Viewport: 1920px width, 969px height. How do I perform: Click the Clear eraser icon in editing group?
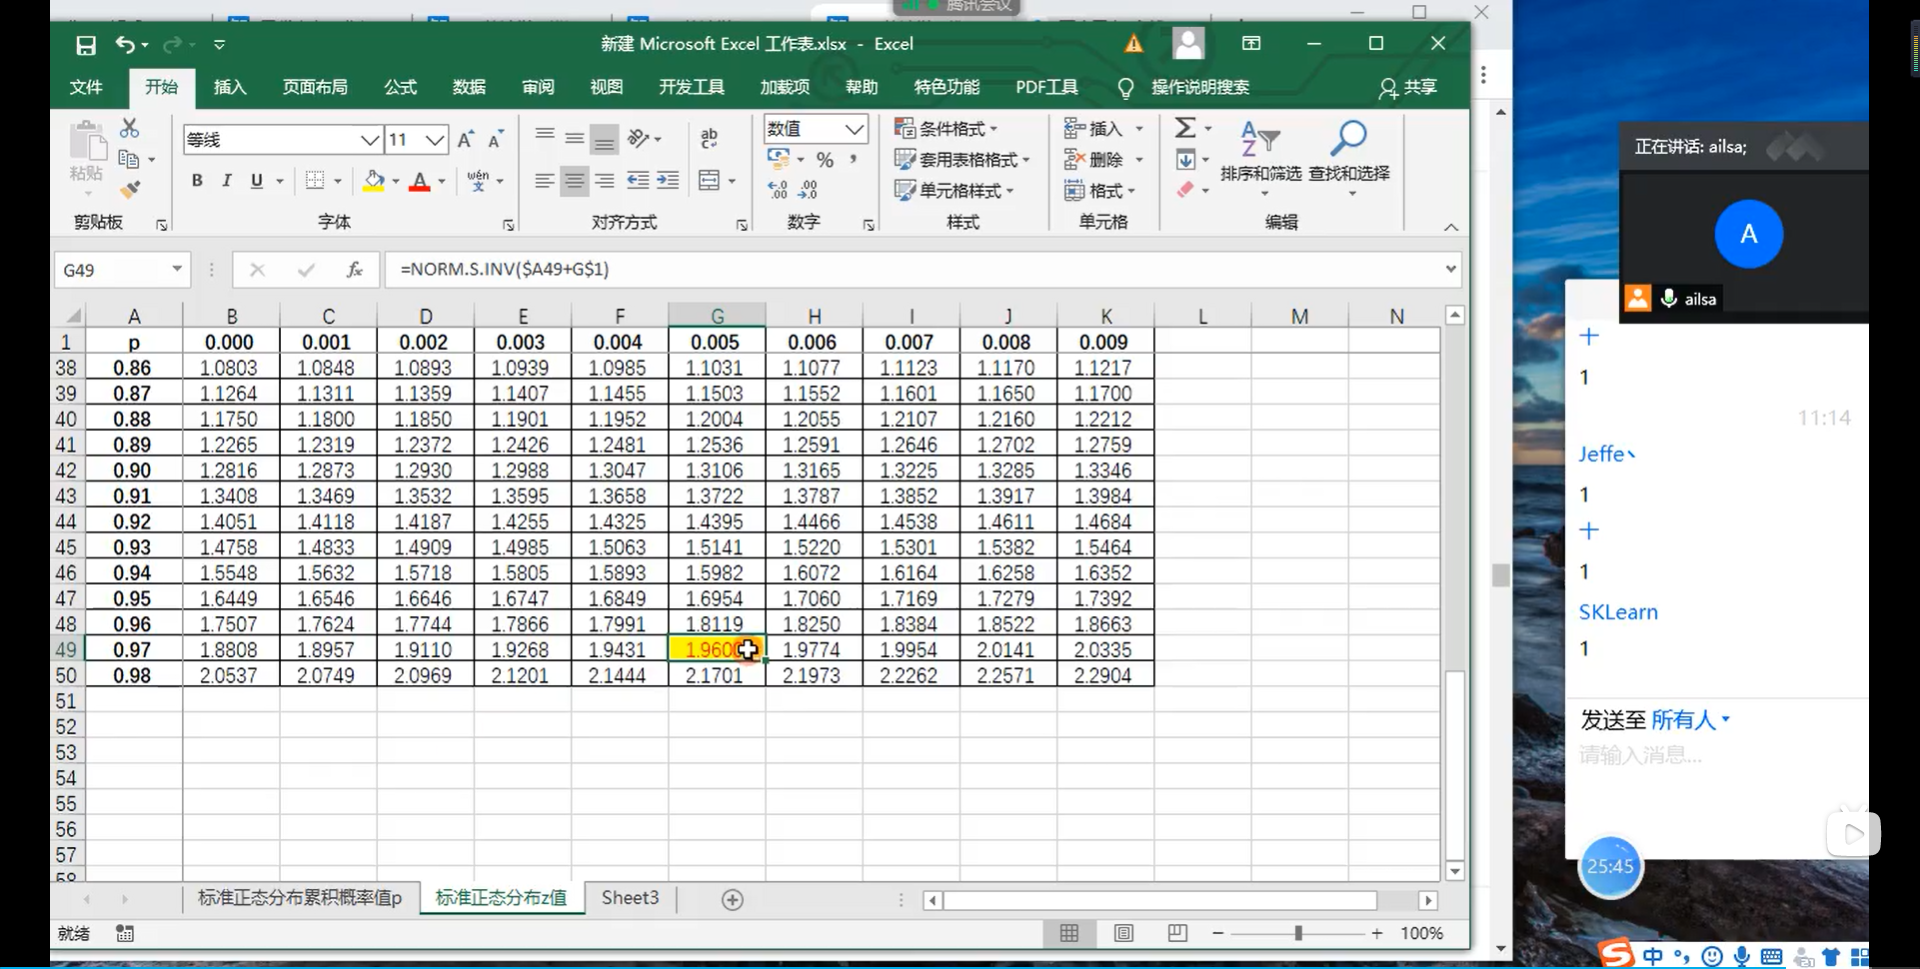point(1185,189)
